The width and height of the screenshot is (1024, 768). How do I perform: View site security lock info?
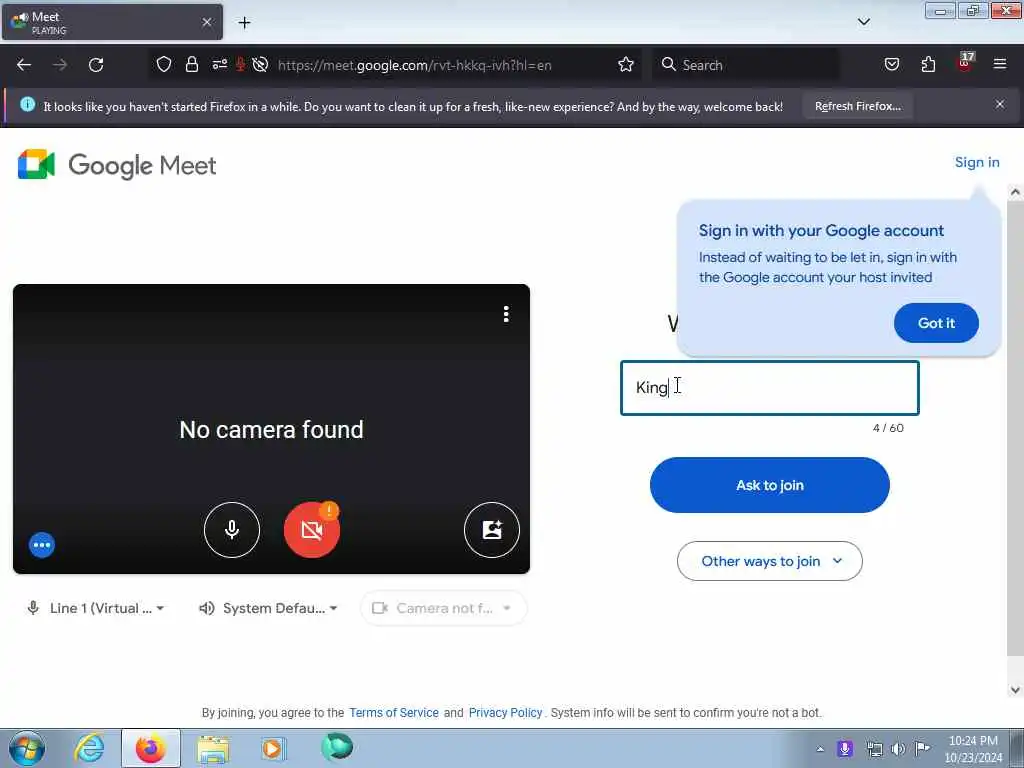(x=191, y=65)
